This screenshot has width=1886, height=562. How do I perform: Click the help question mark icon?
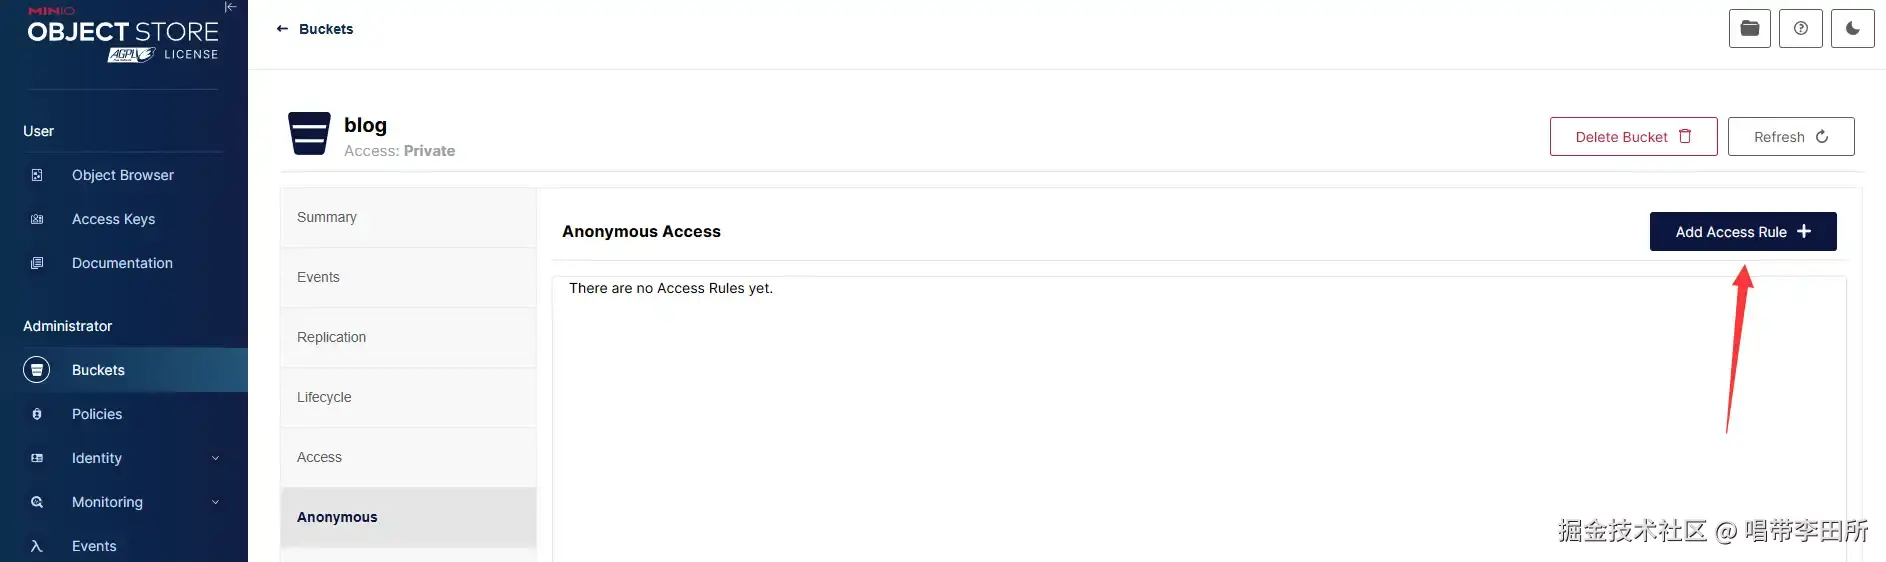click(1800, 29)
